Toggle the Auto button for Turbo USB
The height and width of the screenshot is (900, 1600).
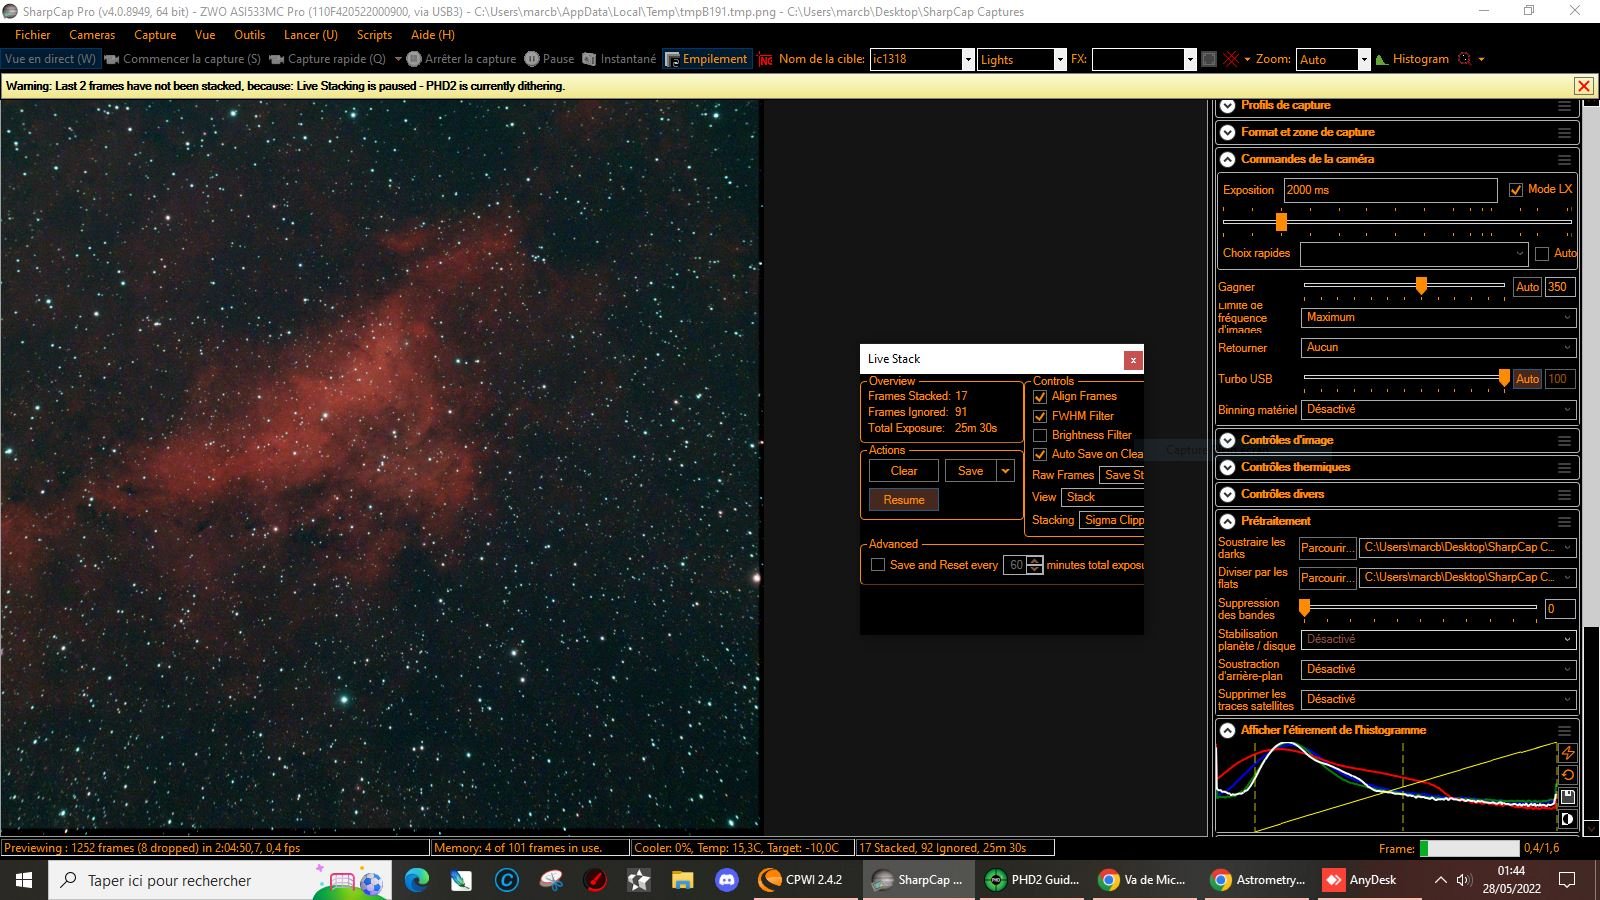pyautogui.click(x=1527, y=379)
